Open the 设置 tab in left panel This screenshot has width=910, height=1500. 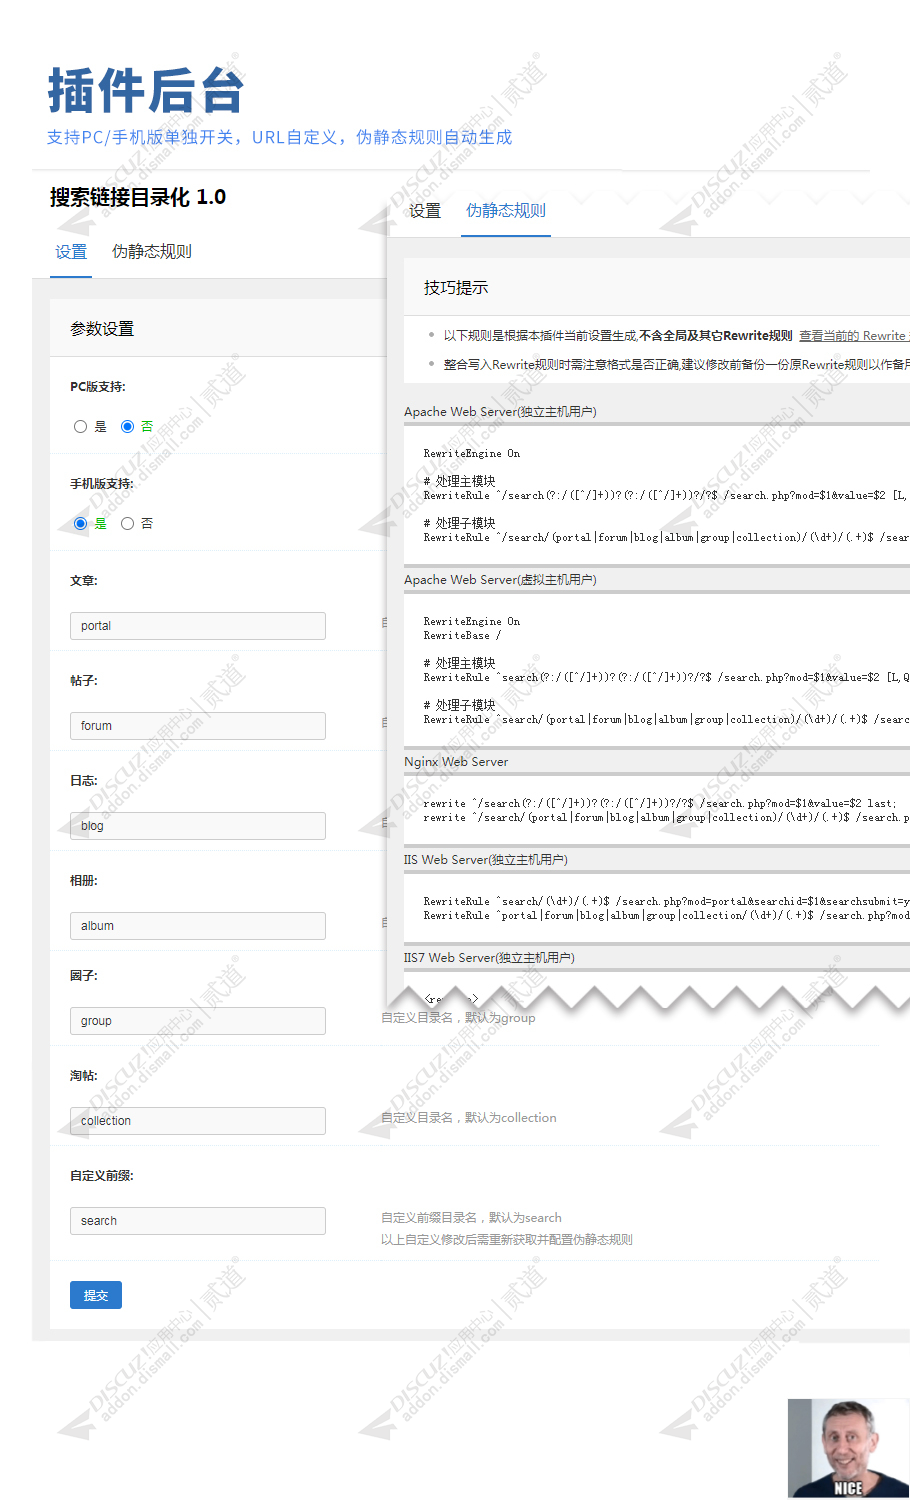pyautogui.click(x=71, y=252)
